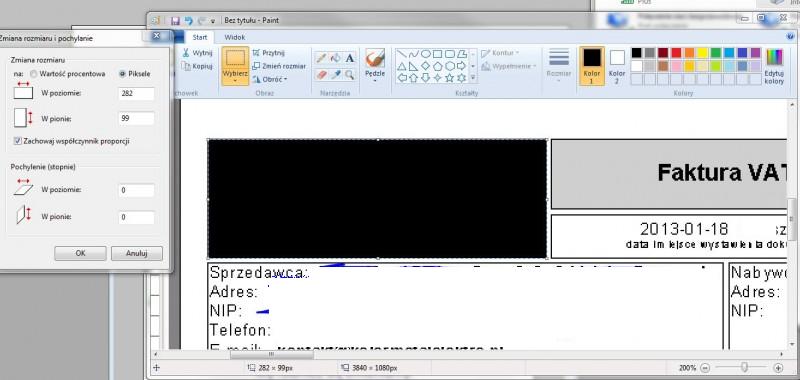Screen dimensions: 800x380
Task: Select the Color picker eyedropper tool
Action: tap(335, 74)
